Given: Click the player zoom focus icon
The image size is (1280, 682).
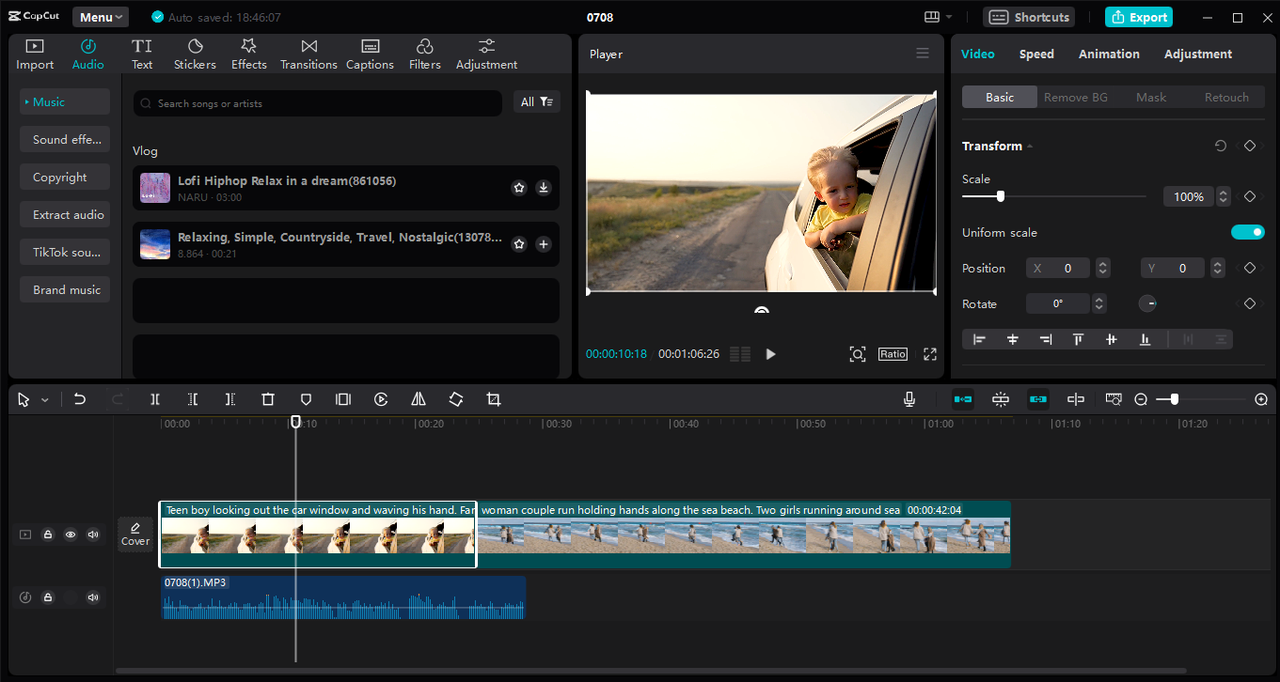Looking at the screenshot, I should point(857,354).
